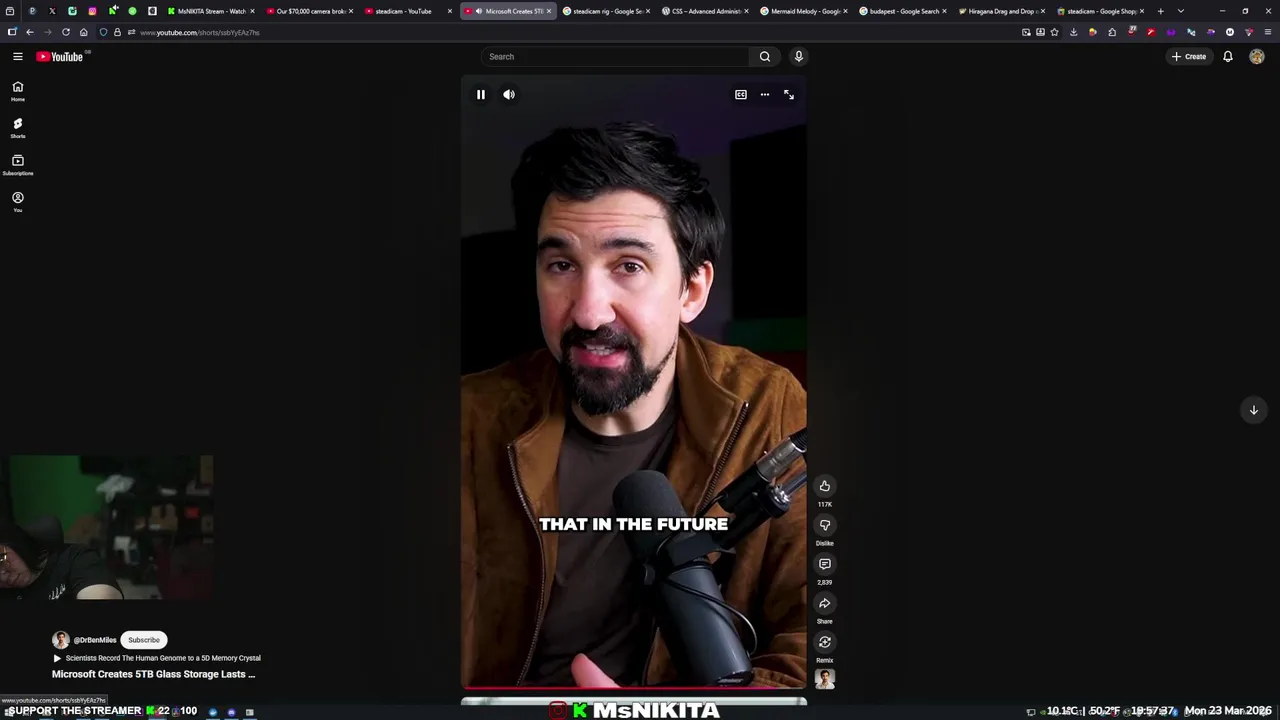Viewport: 1280px width, 720px height.
Task: Open YouTube notifications bell
Action: (x=1228, y=57)
